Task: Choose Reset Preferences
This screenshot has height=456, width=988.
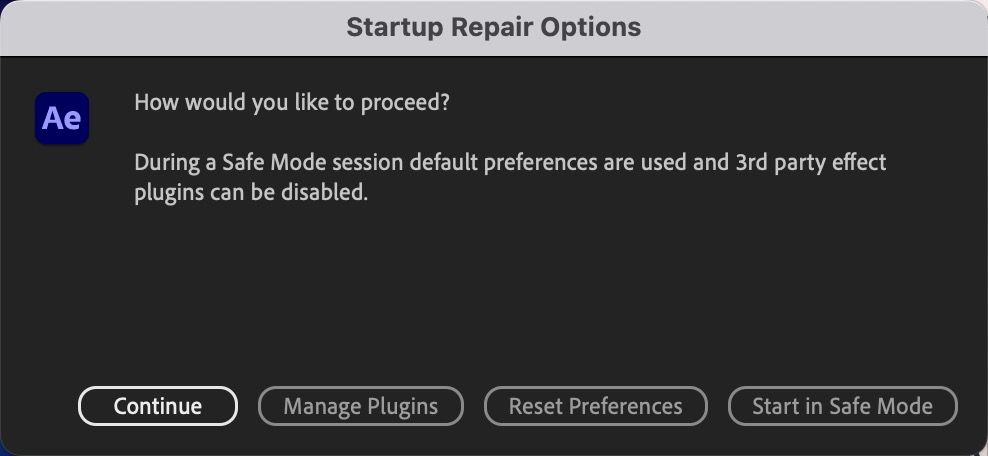Action: [x=595, y=406]
